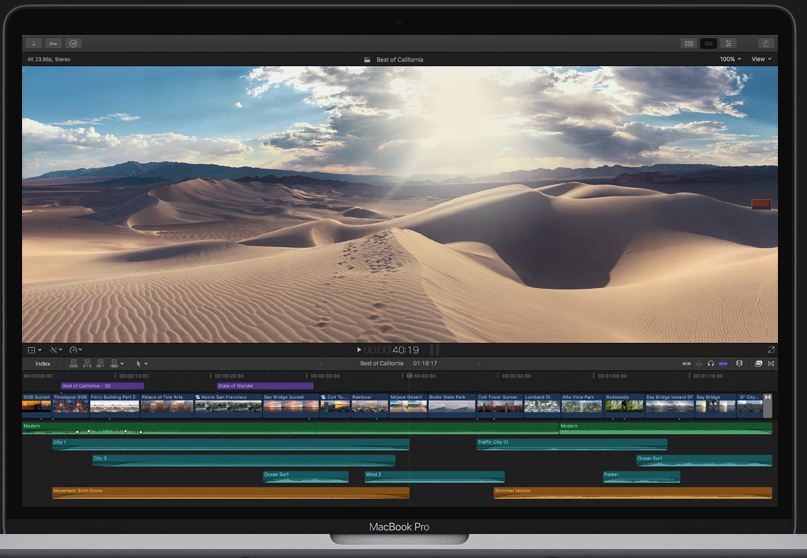Select the Best of California - 3D title clip
The height and width of the screenshot is (558, 807).
point(102,386)
